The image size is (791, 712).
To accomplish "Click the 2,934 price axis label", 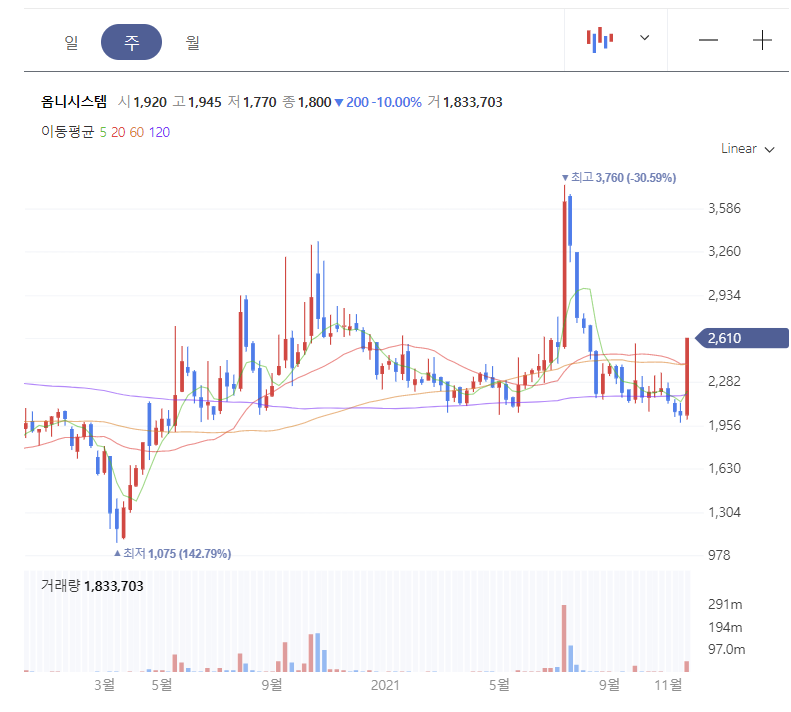I will click(724, 295).
